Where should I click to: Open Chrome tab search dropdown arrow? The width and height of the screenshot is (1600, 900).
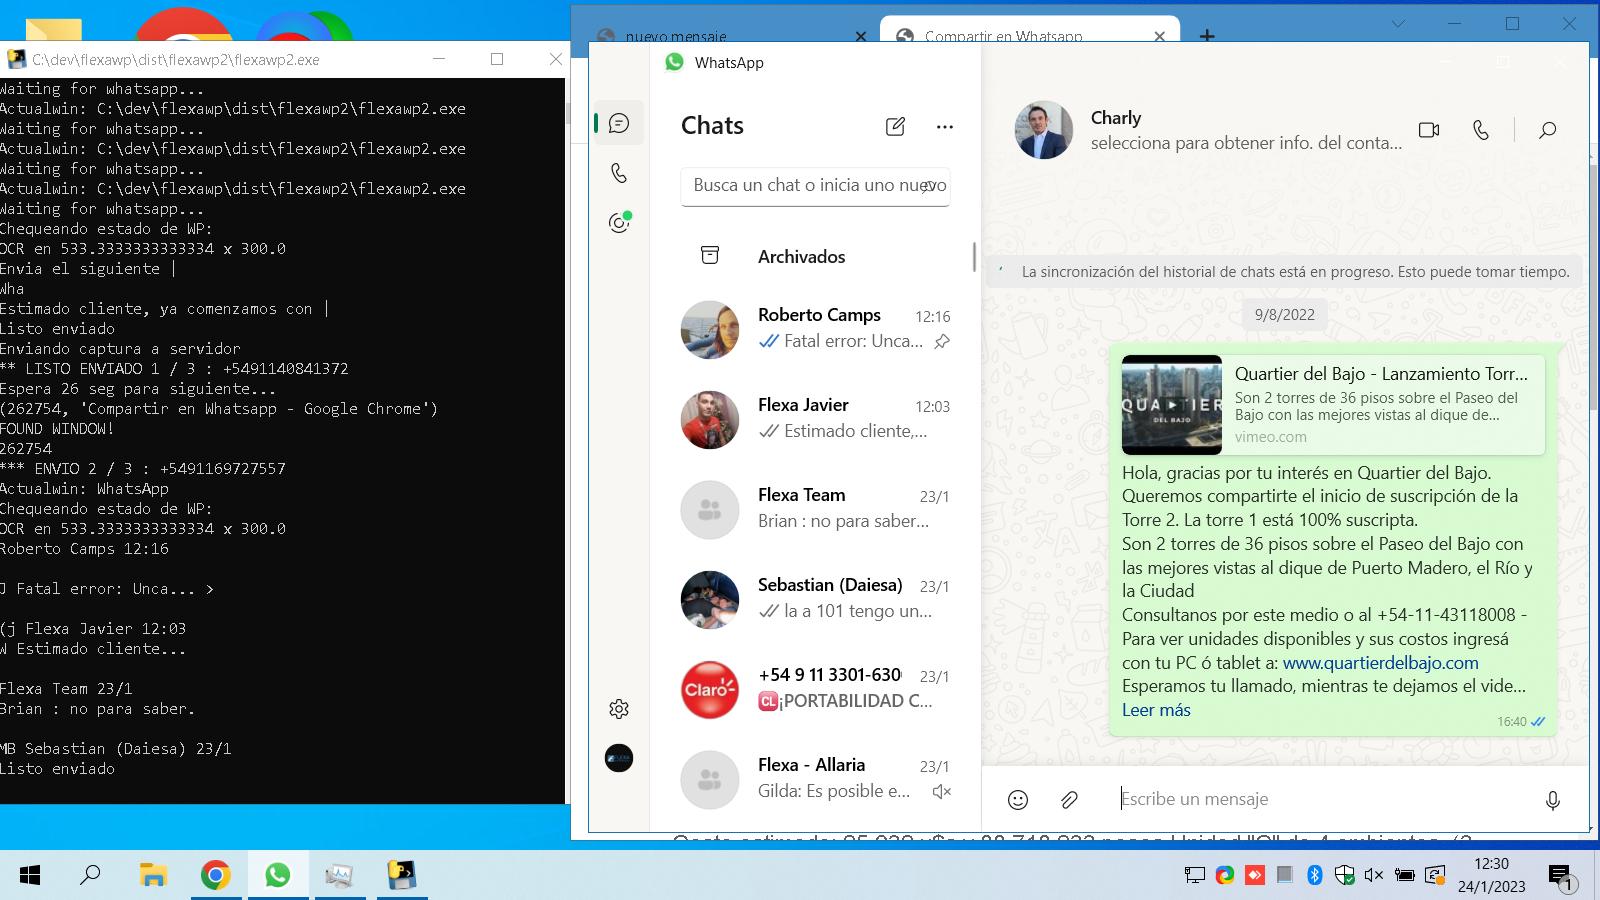(x=1398, y=24)
